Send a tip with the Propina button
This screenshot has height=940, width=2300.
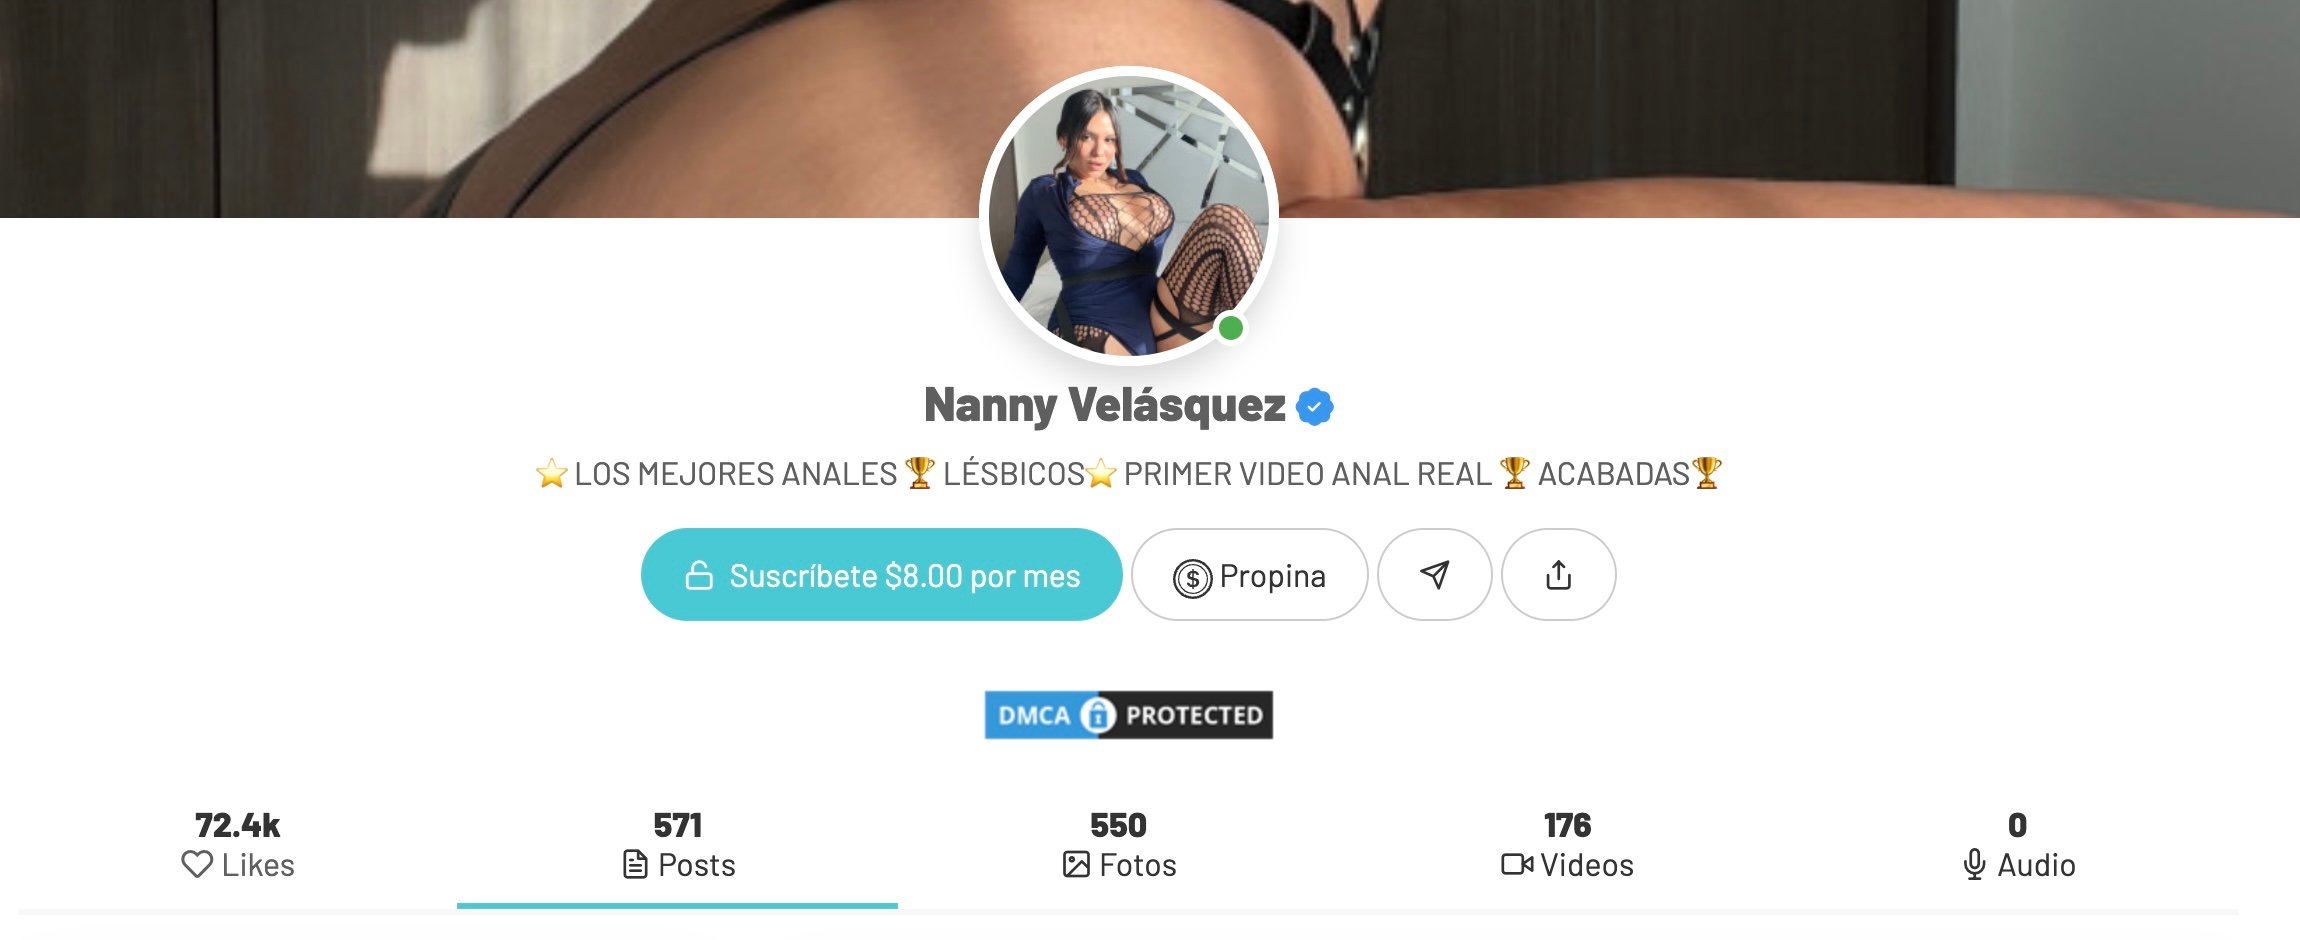(x=1249, y=575)
